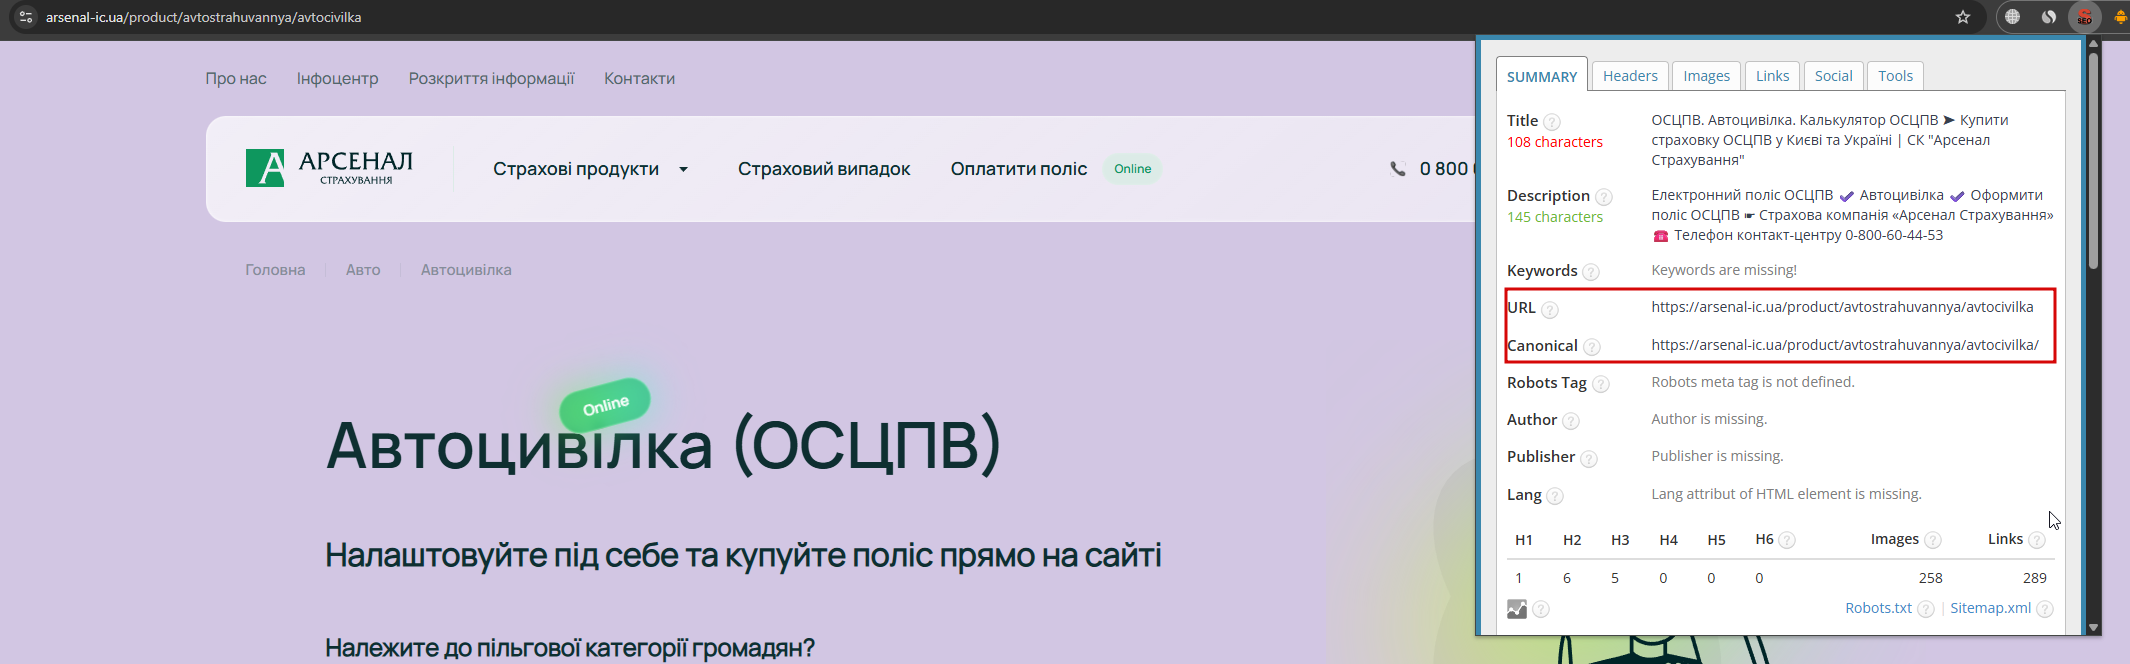Viewport: 2130px width, 664px height.
Task: Click the 0 800 phone number
Action: click(x=1446, y=169)
